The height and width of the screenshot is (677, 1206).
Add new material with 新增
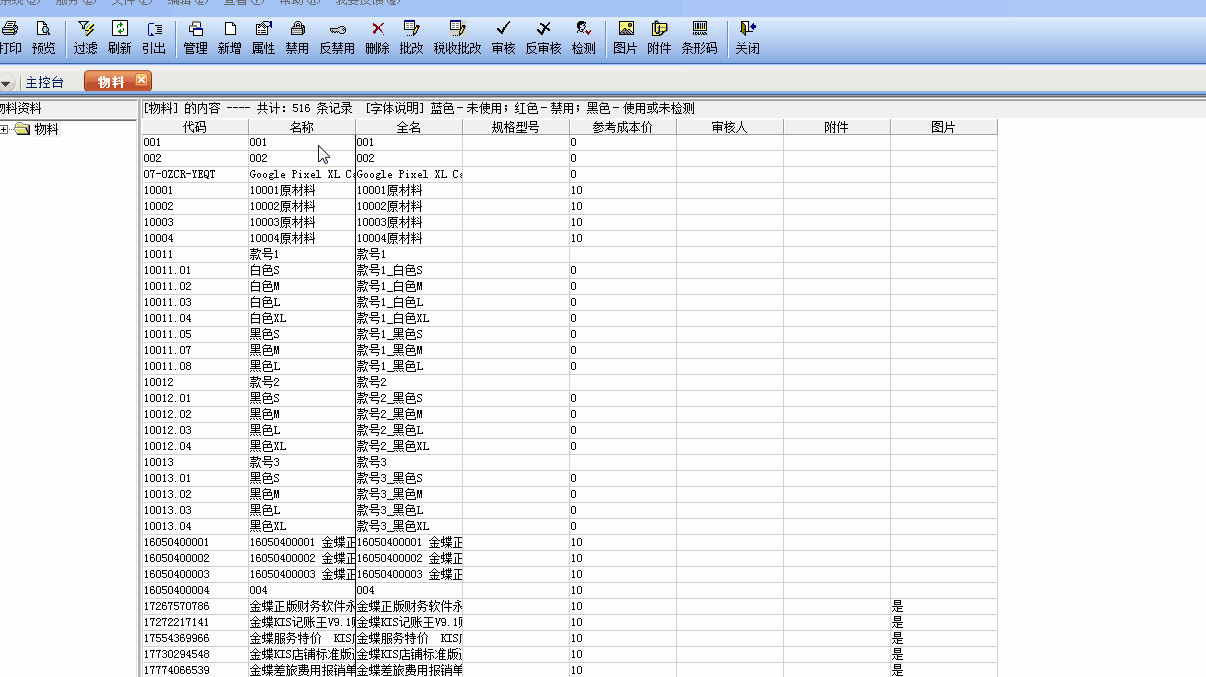(x=230, y=37)
